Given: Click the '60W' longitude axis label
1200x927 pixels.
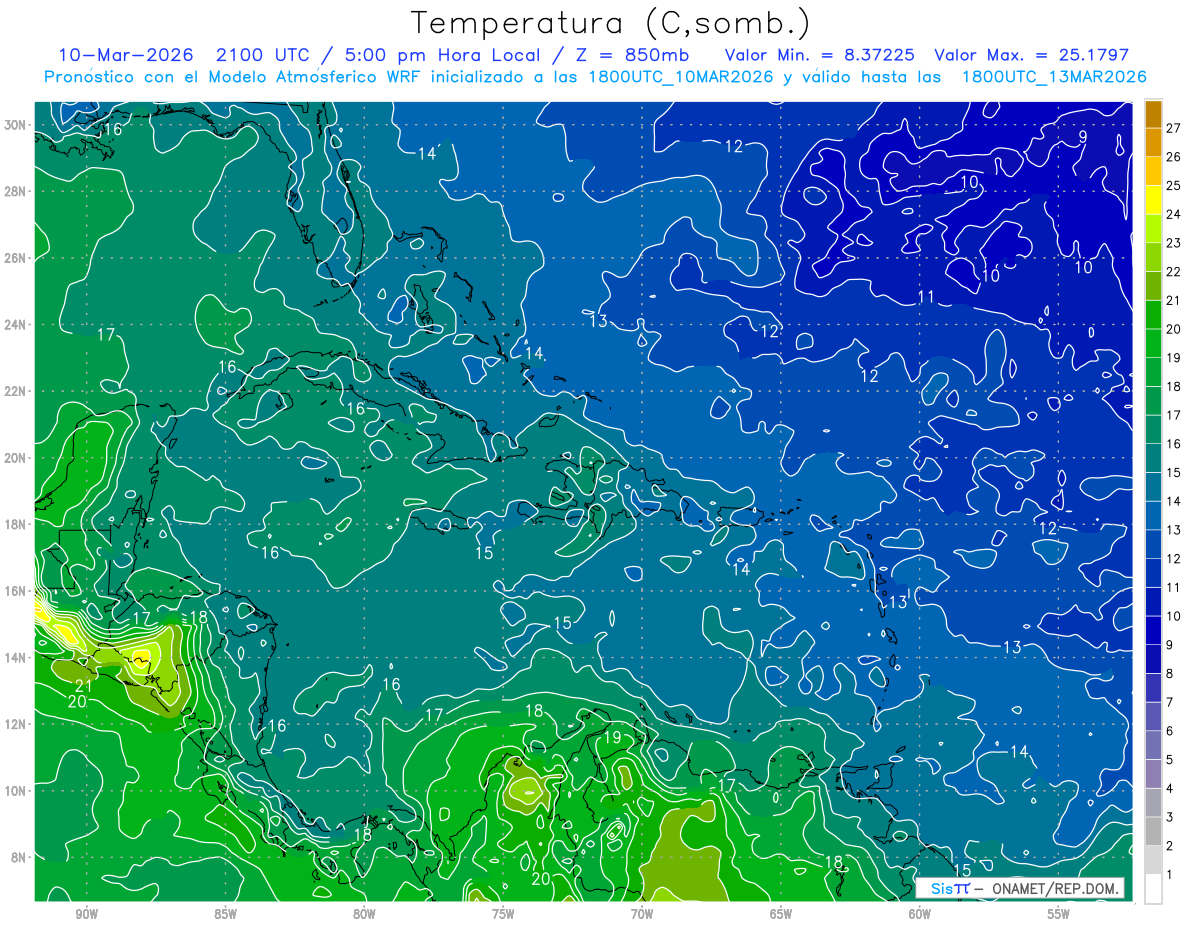Looking at the screenshot, I should (x=920, y=914).
